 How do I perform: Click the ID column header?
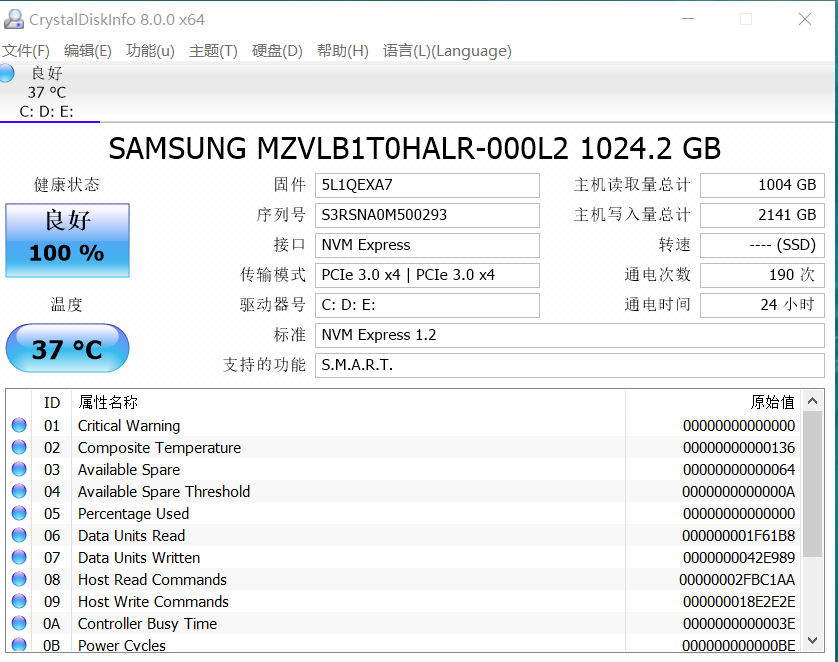click(x=52, y=402)
